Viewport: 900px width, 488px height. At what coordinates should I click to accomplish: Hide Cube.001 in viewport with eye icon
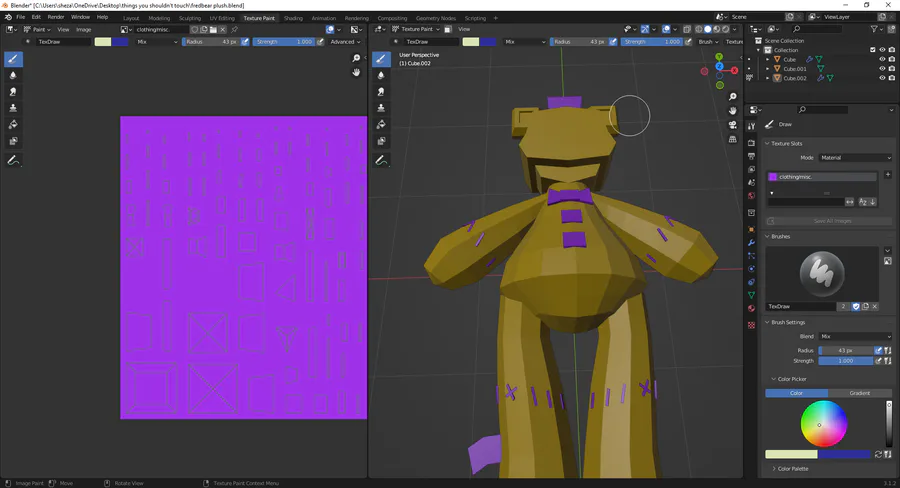point(882,69)
